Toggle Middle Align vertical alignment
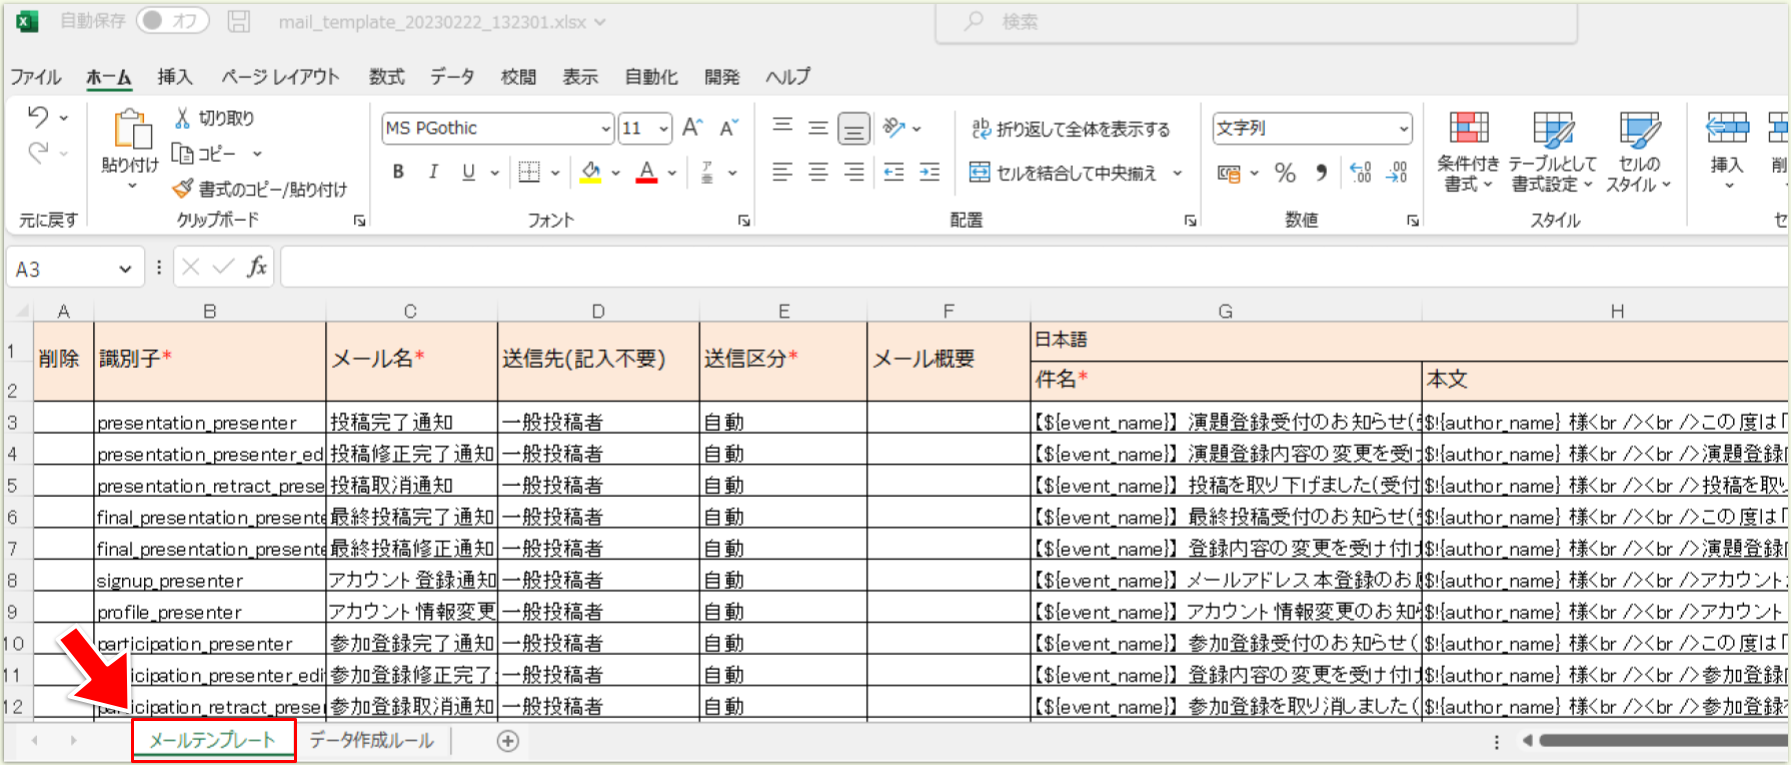1791x765 pixels. pos(818,127)
